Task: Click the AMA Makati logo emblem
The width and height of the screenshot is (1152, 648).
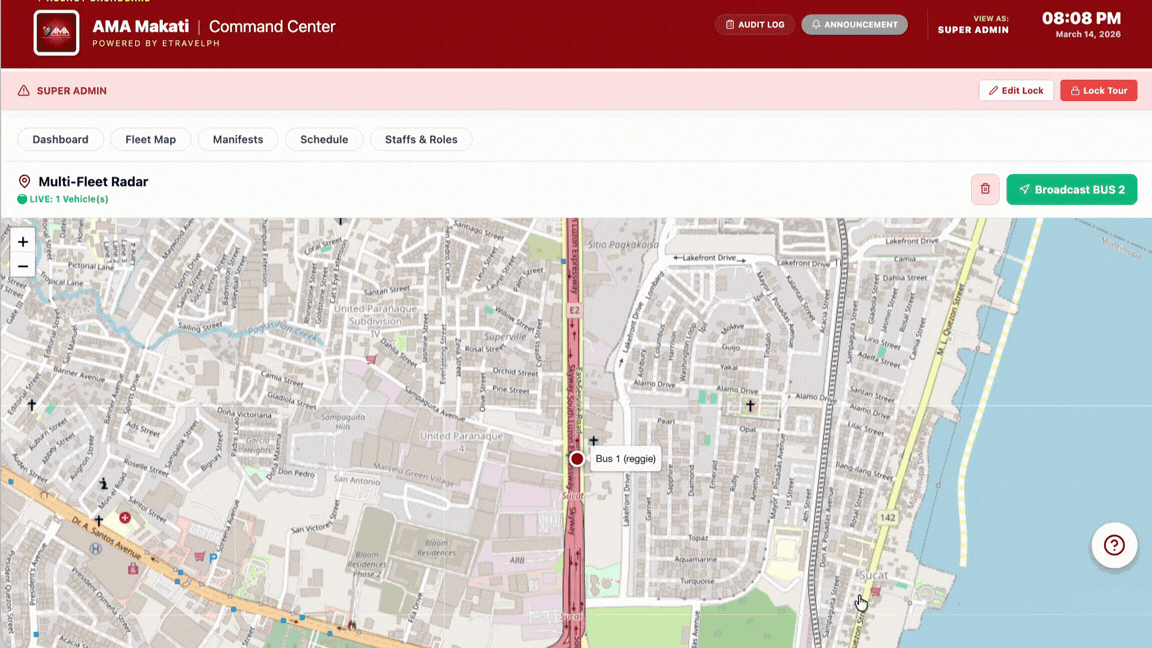Action: click(56, 32)
